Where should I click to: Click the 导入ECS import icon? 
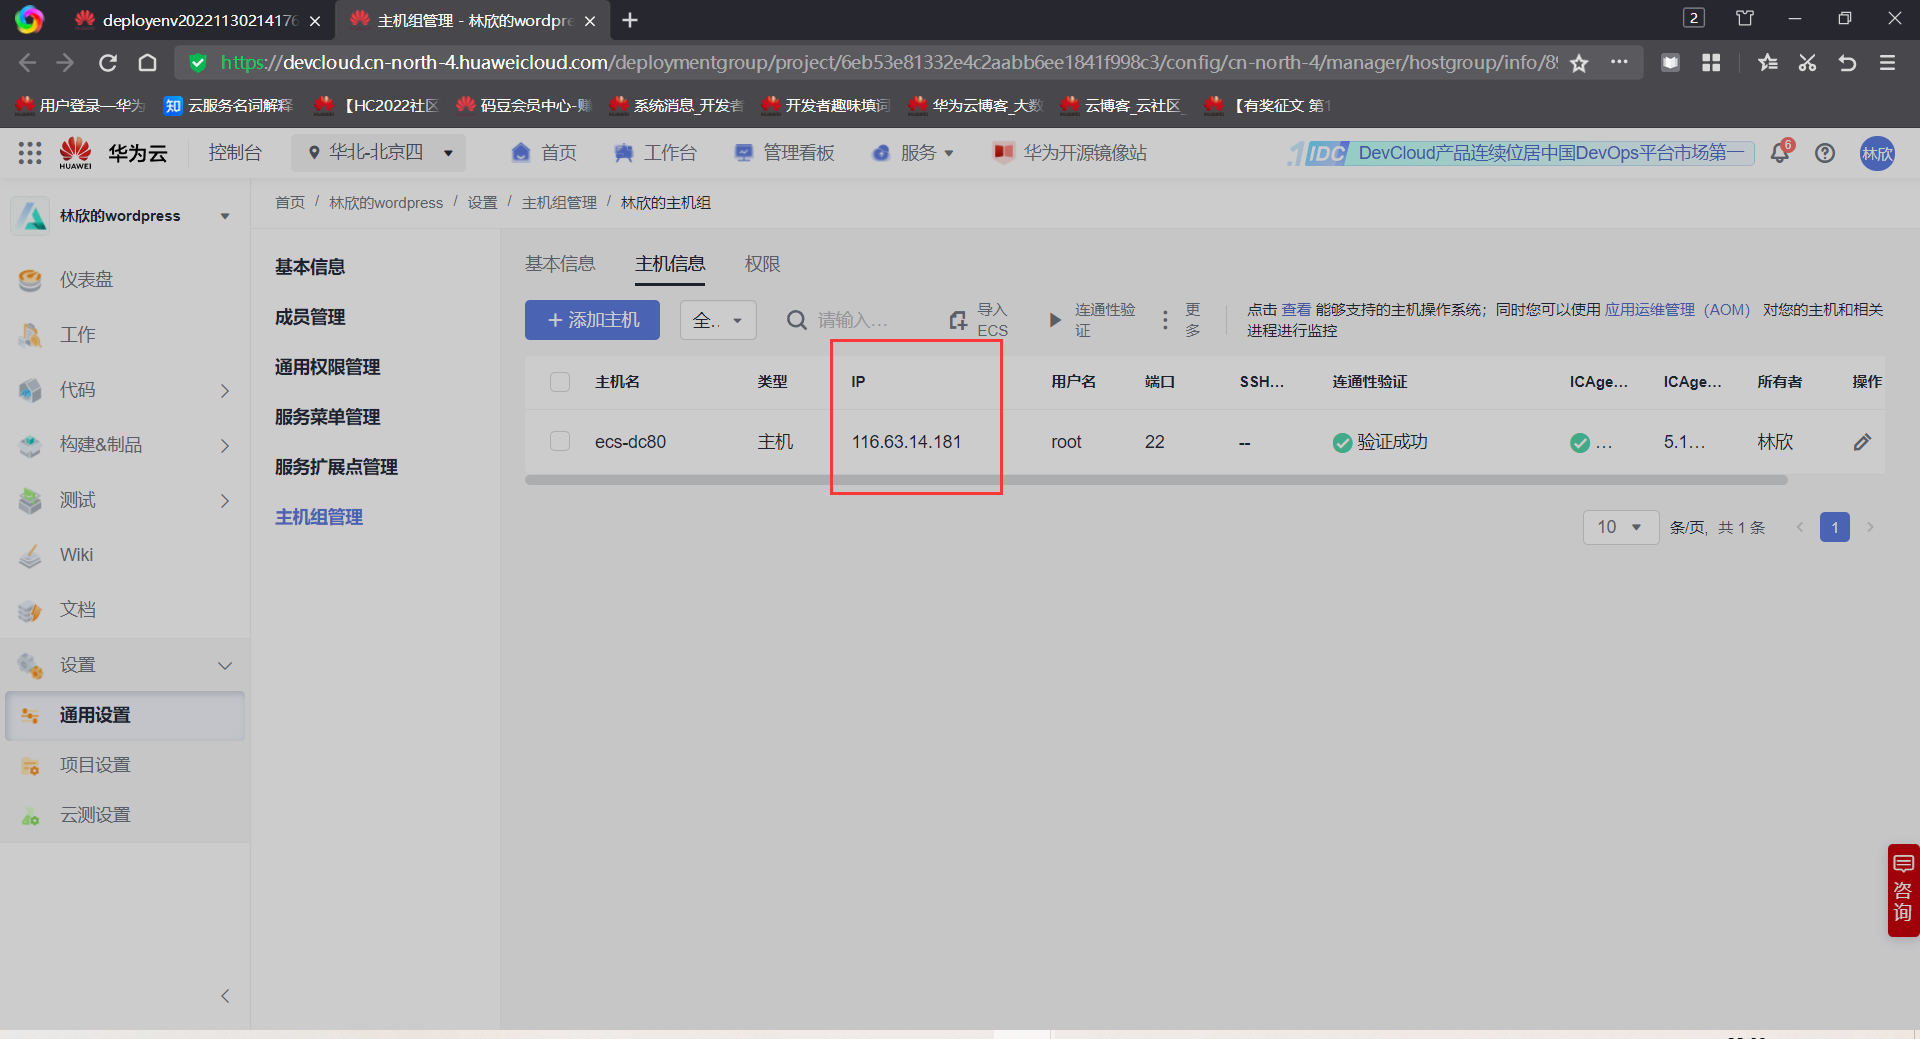click(958, 320)
